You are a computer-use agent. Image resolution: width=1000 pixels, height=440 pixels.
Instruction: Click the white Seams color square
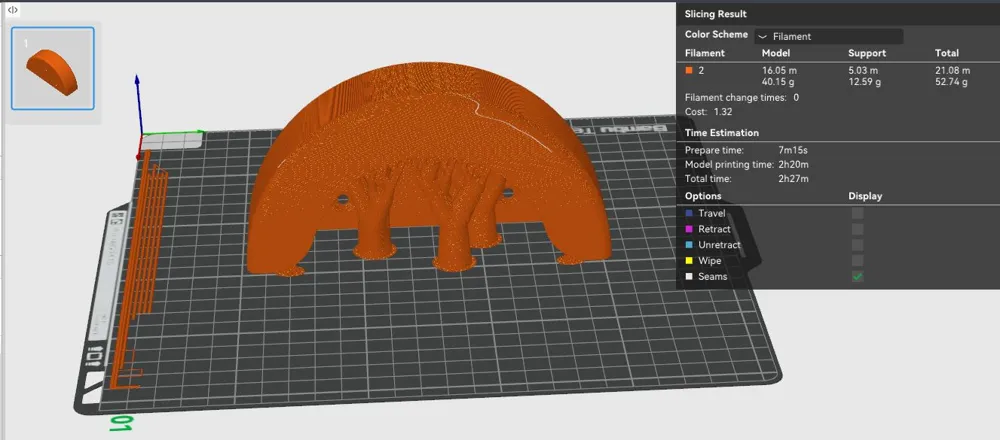pyautogui.click(x=689, y=277)
